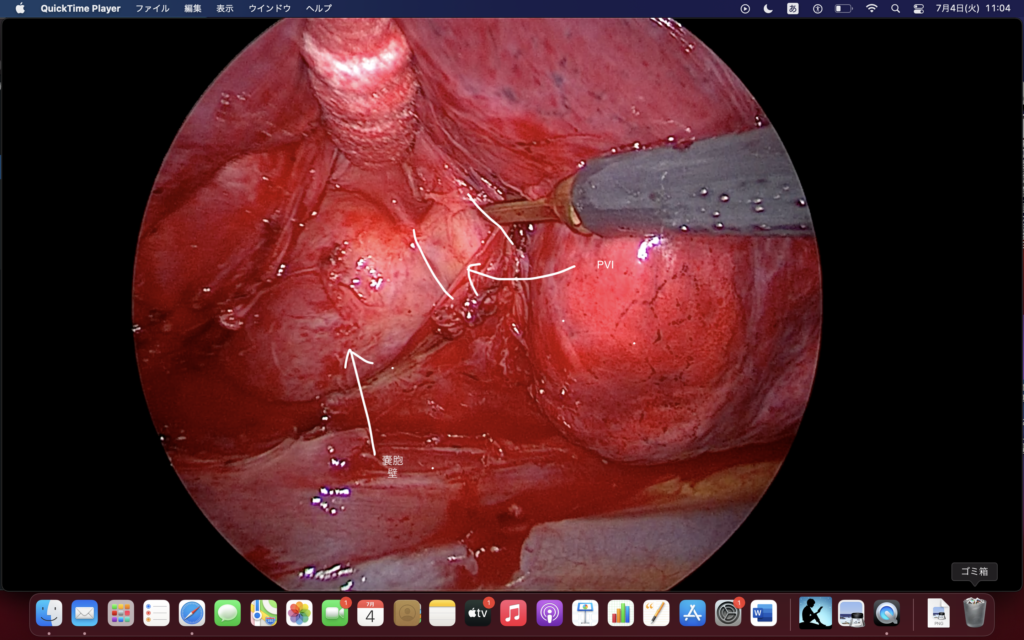This screenshot has width=1024, height=640.
Task: Open Spotlight search icon
Action: (895, 8)
